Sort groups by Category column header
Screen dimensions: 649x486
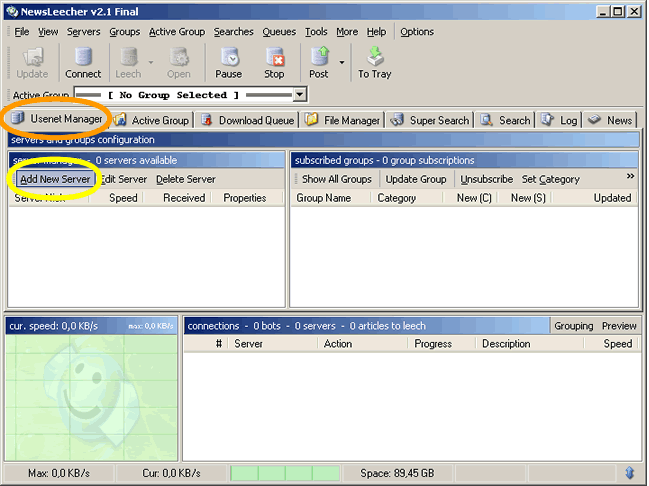406,198
